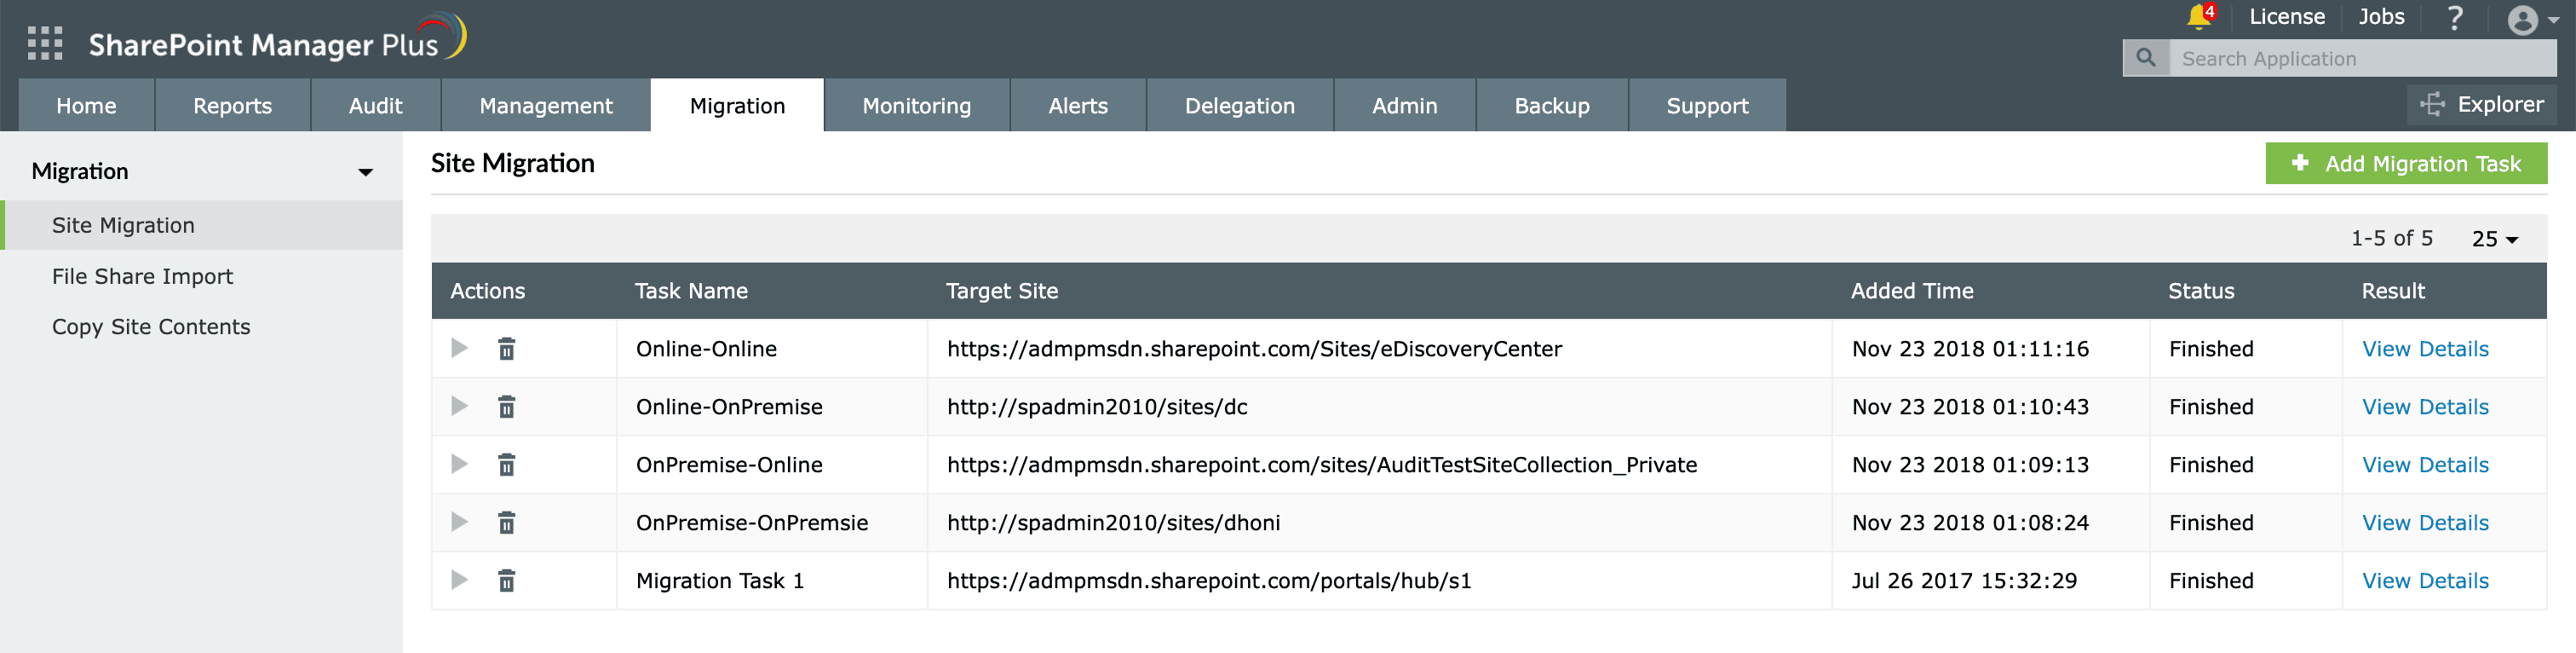2576x653 pixels.
Task: Run the OnPremise-Online migration task
Action: click(459, 464)
